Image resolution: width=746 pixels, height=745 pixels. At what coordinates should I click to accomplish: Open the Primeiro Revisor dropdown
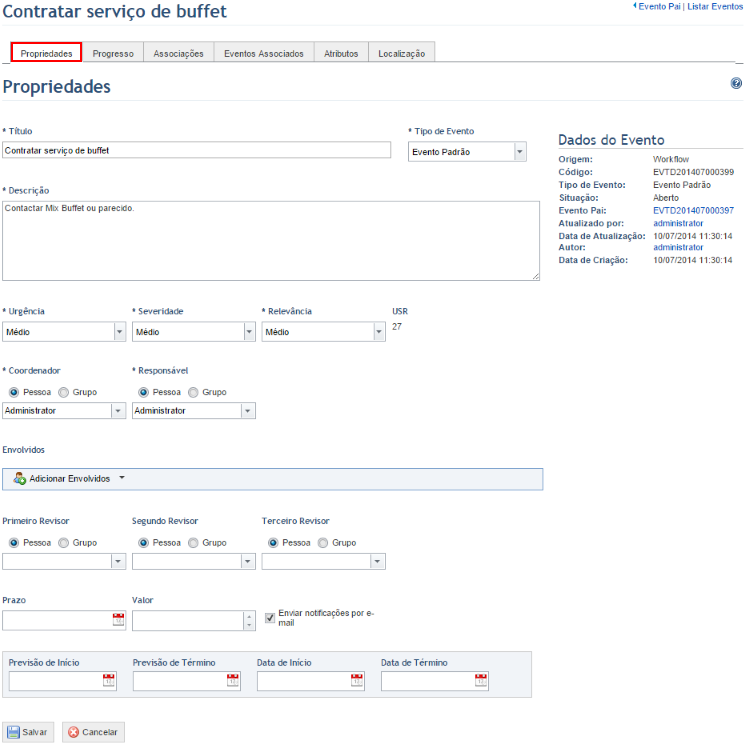coord(64,561)
